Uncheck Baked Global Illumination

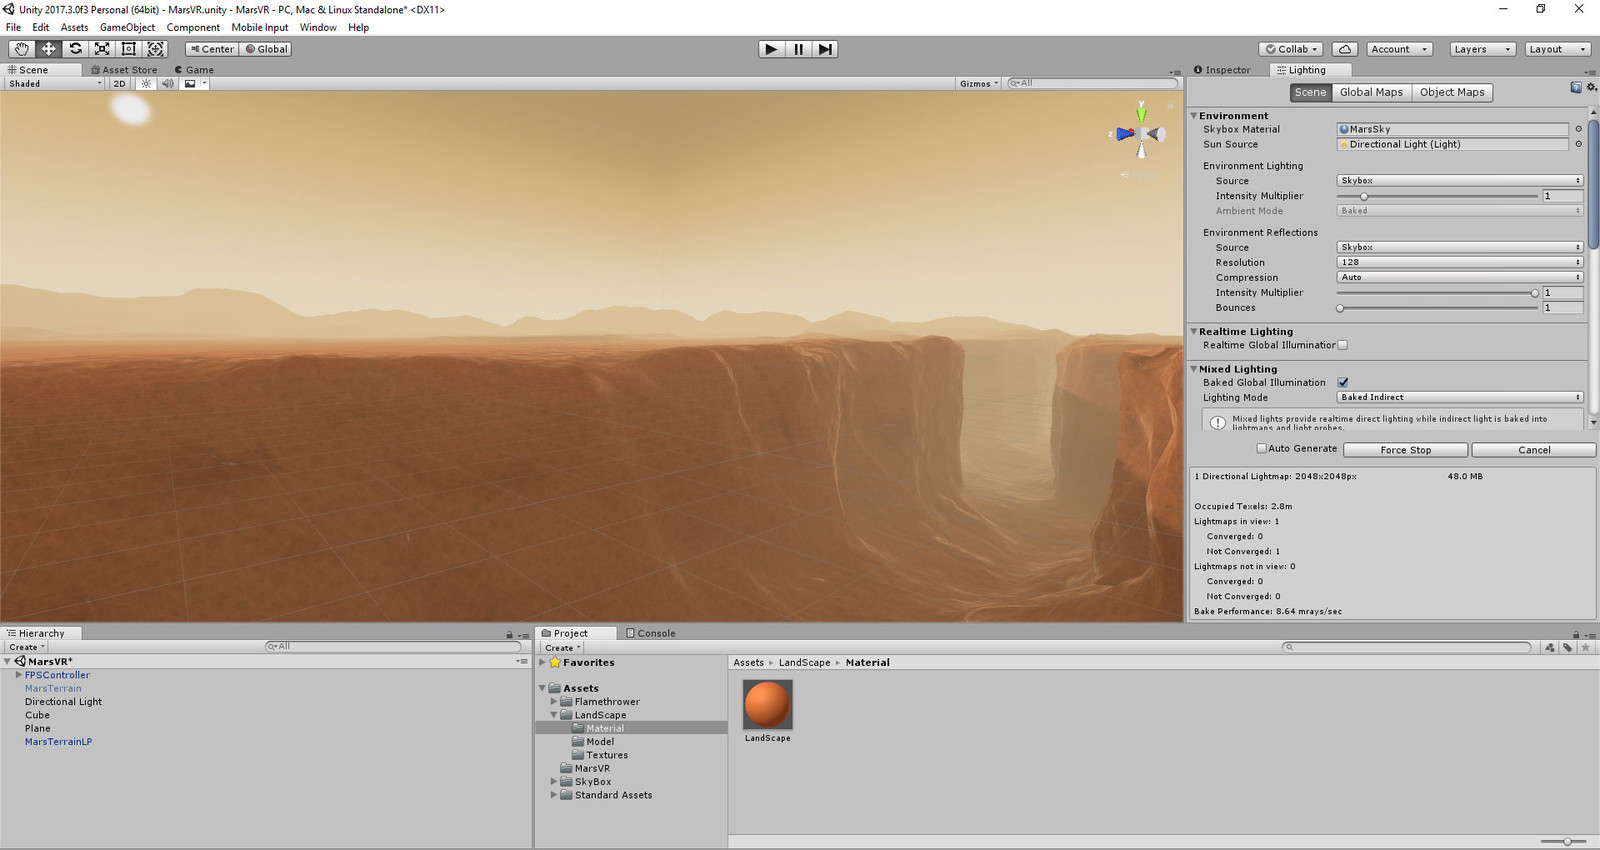[1343, 382]
